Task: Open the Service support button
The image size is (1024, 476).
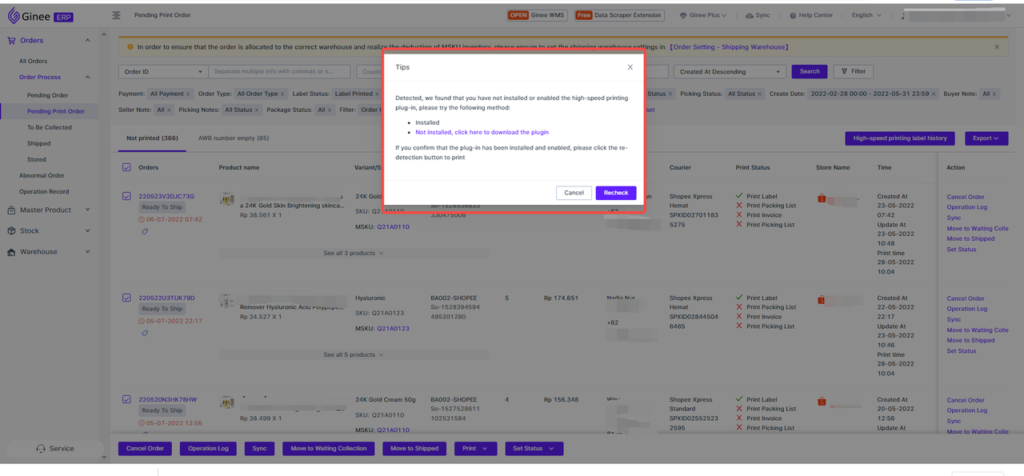Action: [x=55, y=449]
